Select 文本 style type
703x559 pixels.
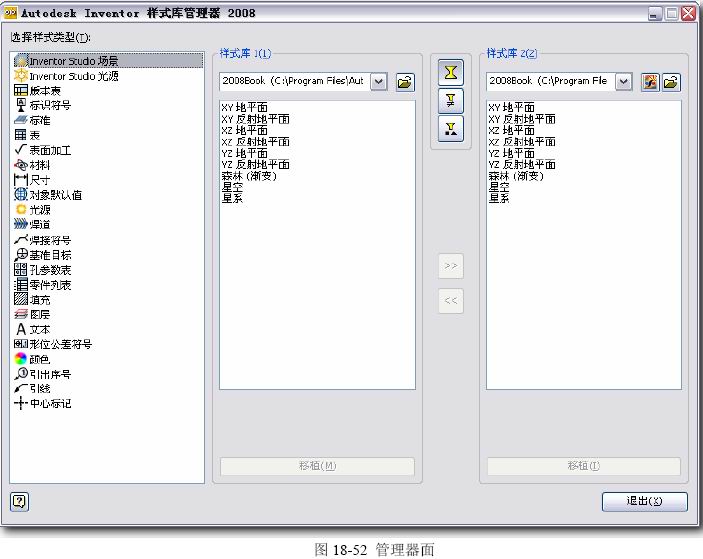[x=32, y=329]
